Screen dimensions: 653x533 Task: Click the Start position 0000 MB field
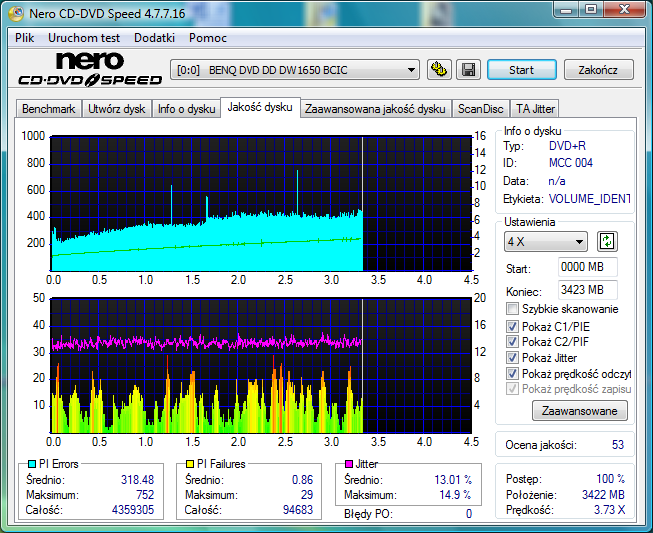(588, 267)
